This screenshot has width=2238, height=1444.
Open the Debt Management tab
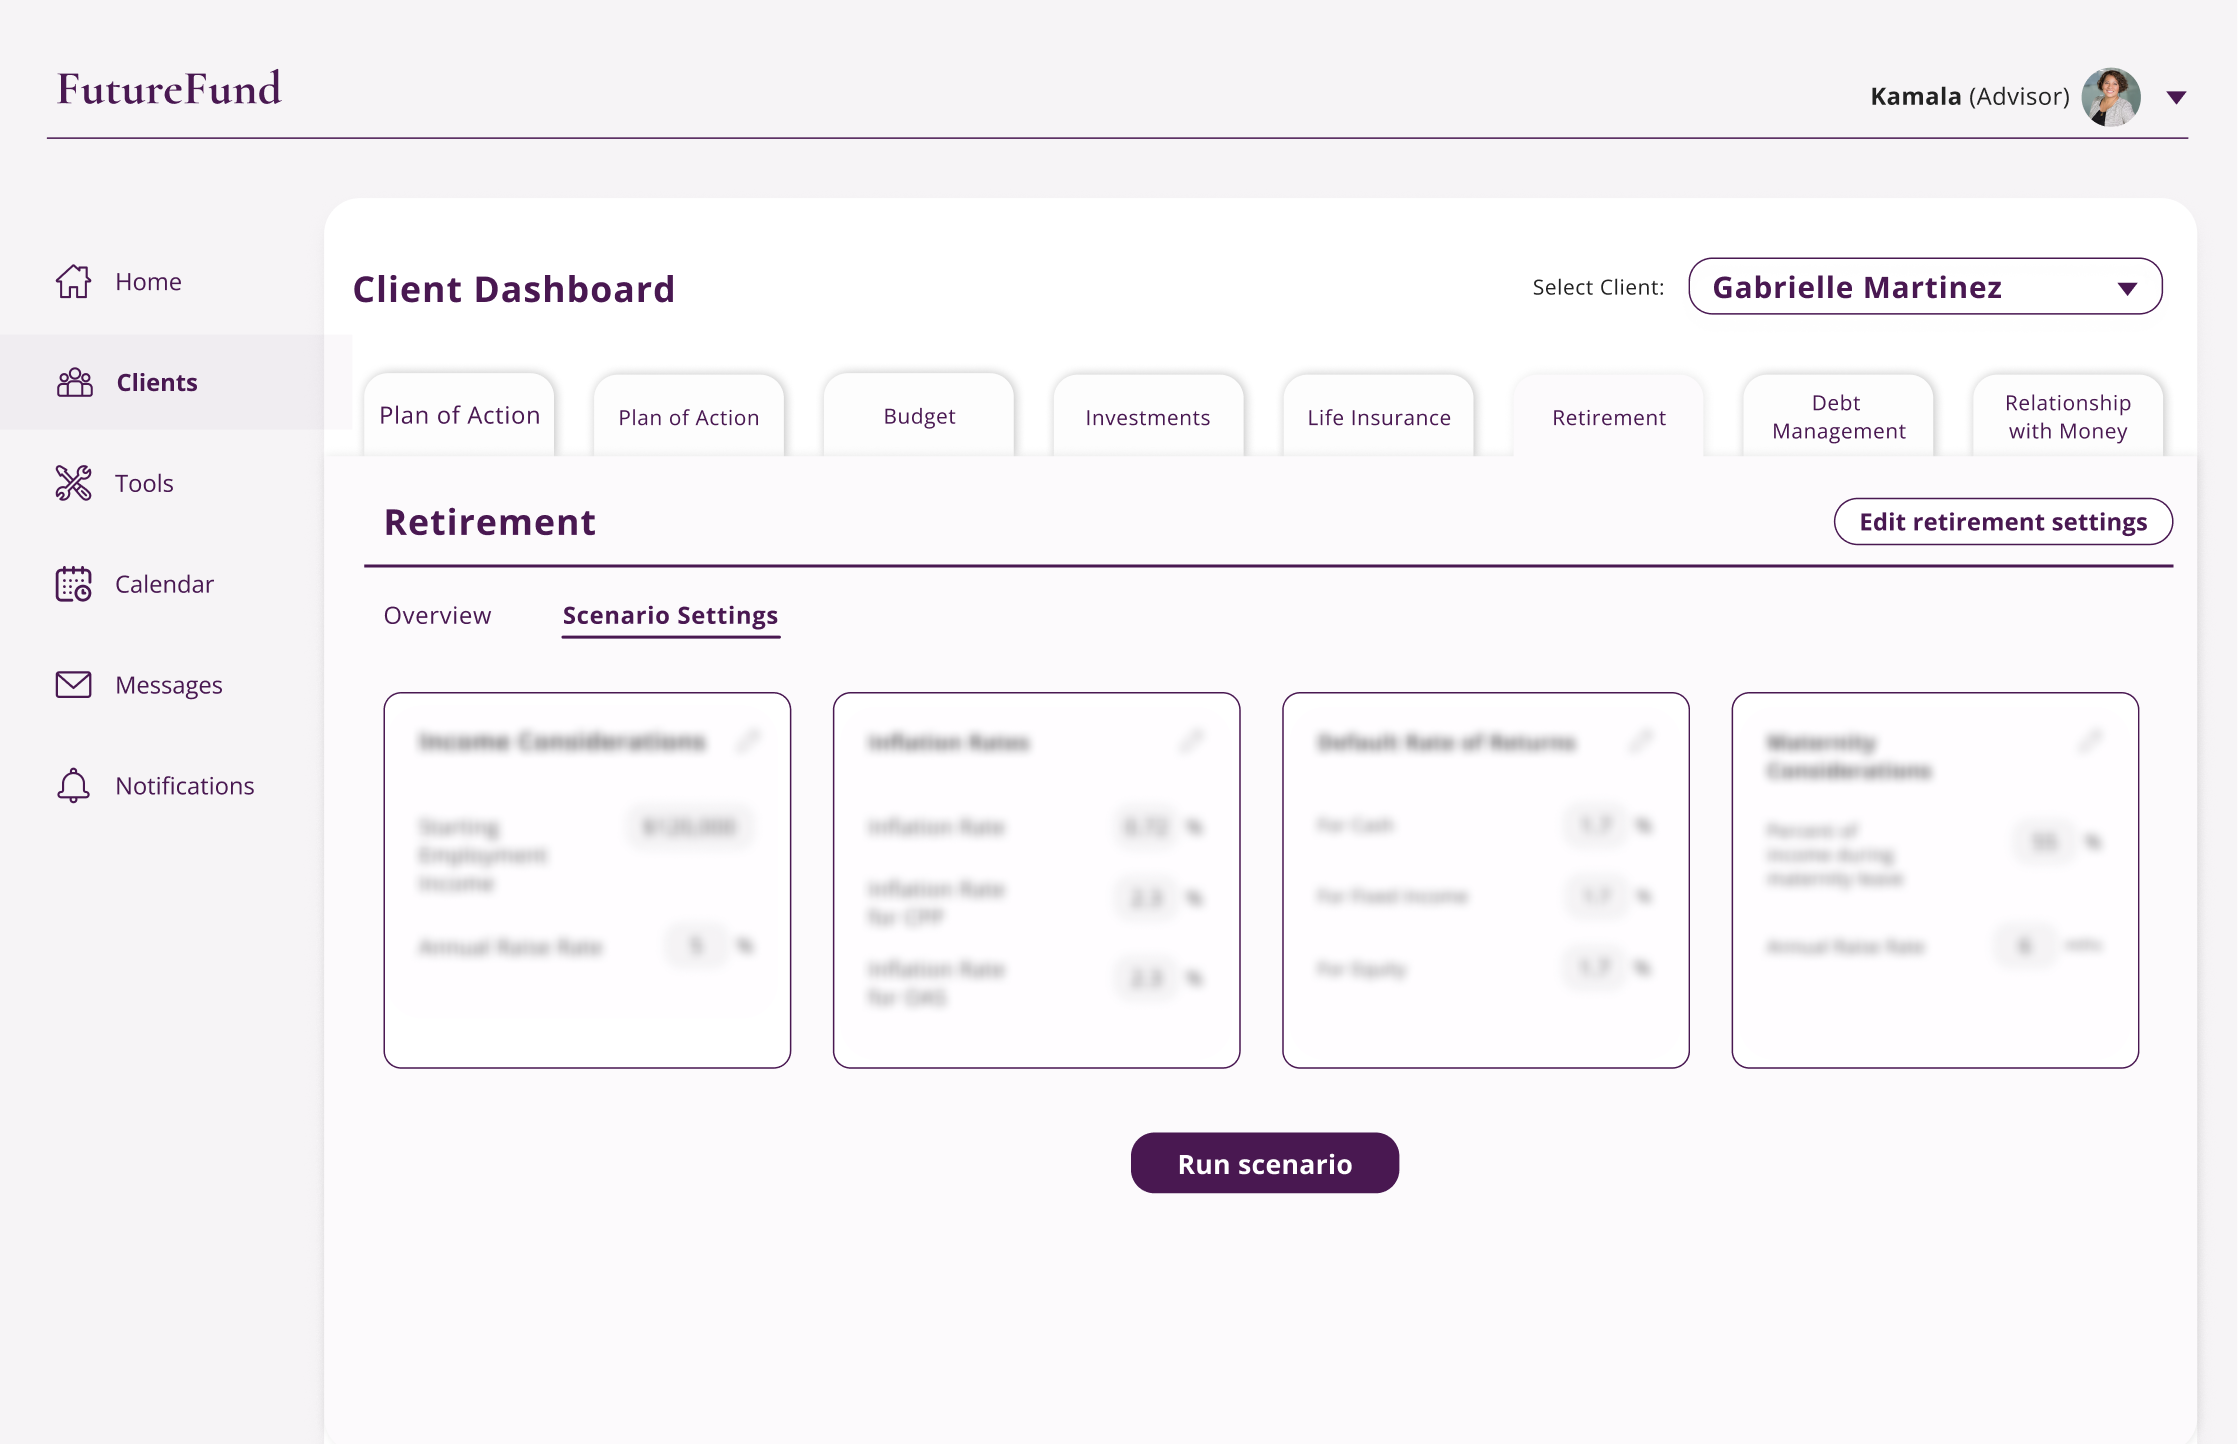point(1838,417)
